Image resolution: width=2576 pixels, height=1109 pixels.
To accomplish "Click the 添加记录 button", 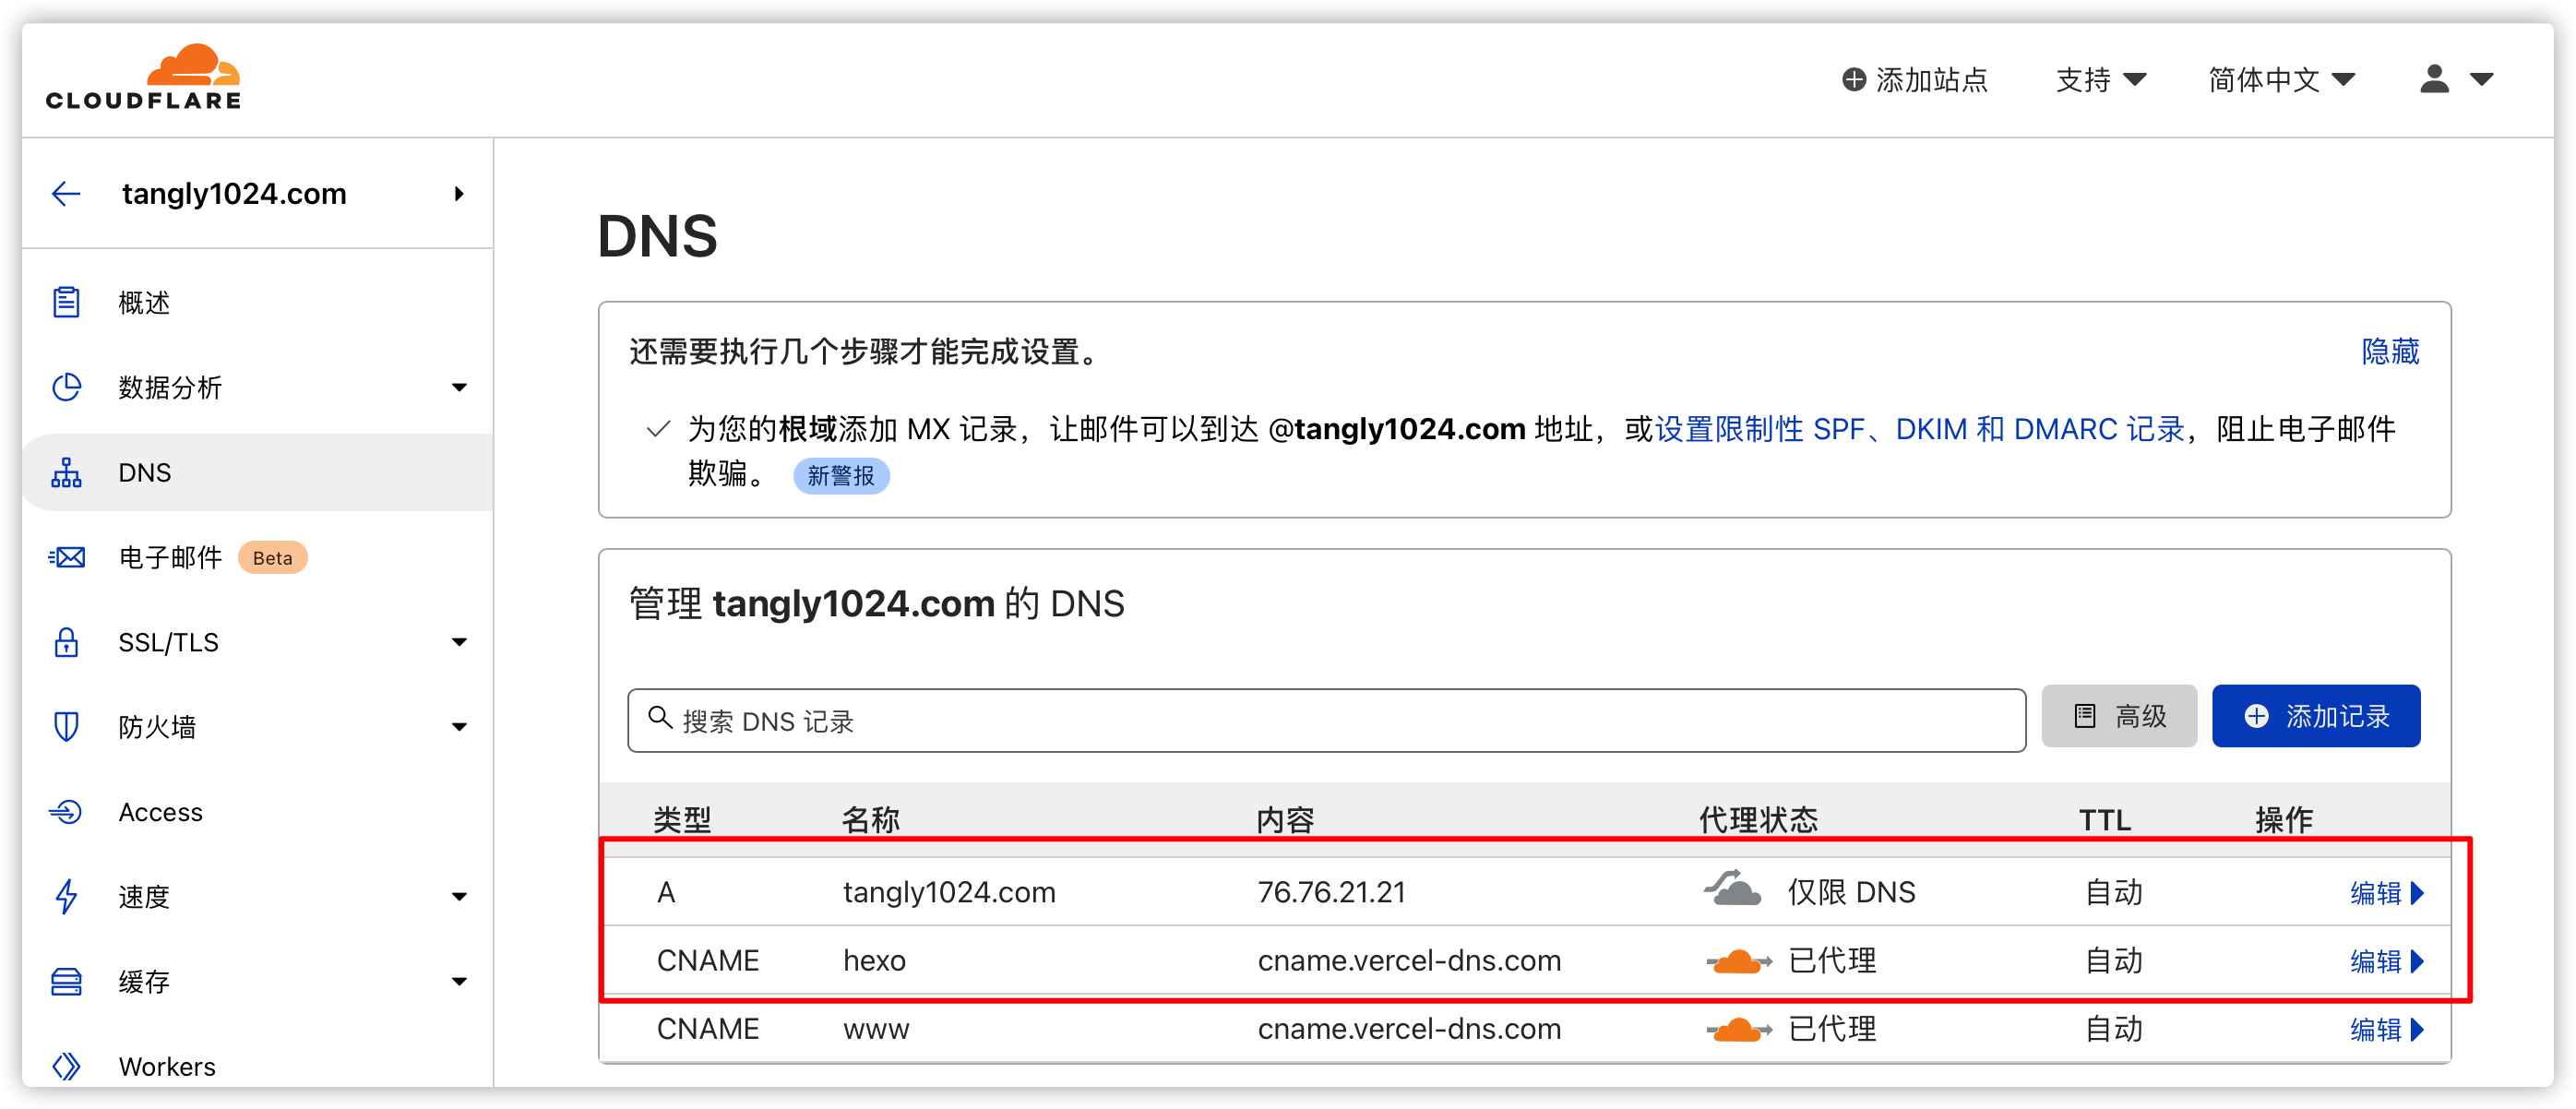I will pyautogui.click(x=2316, y=716).
